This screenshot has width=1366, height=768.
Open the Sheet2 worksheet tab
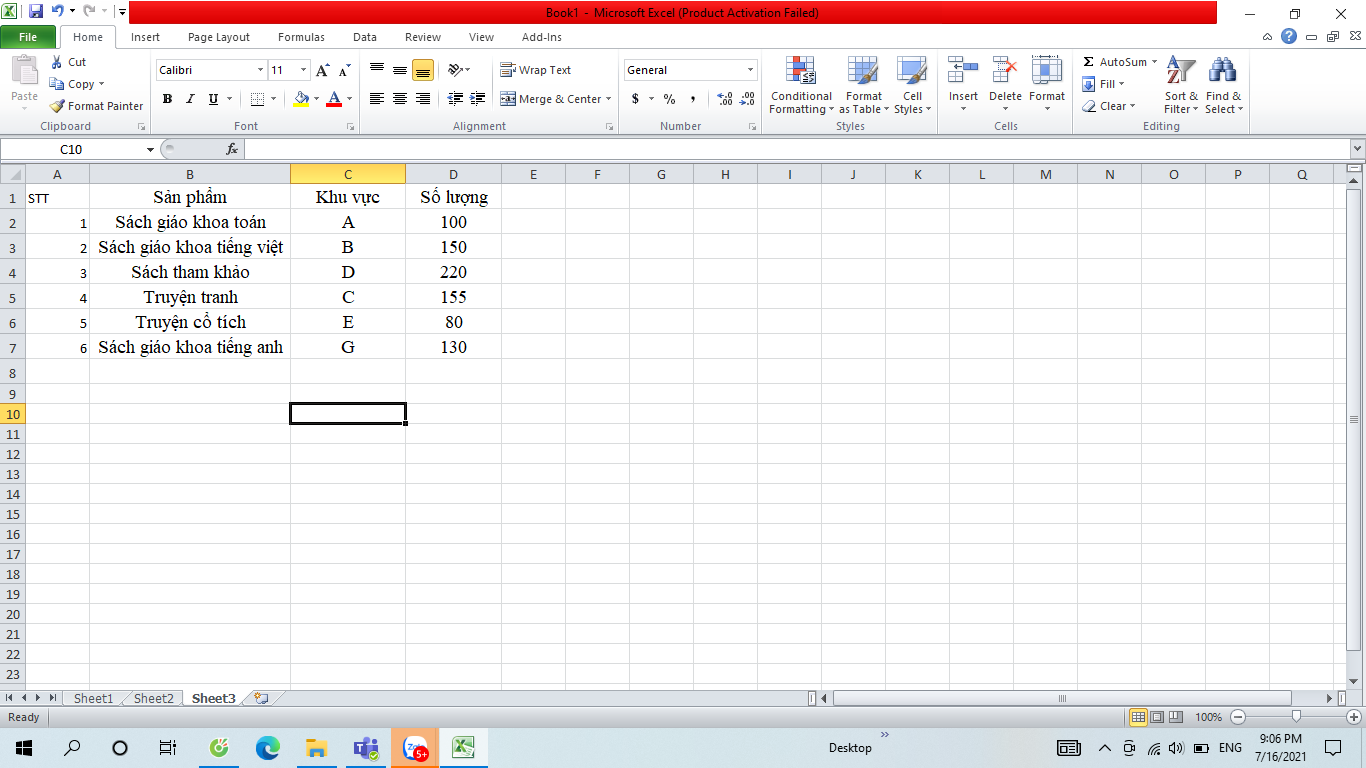point(154,698)
